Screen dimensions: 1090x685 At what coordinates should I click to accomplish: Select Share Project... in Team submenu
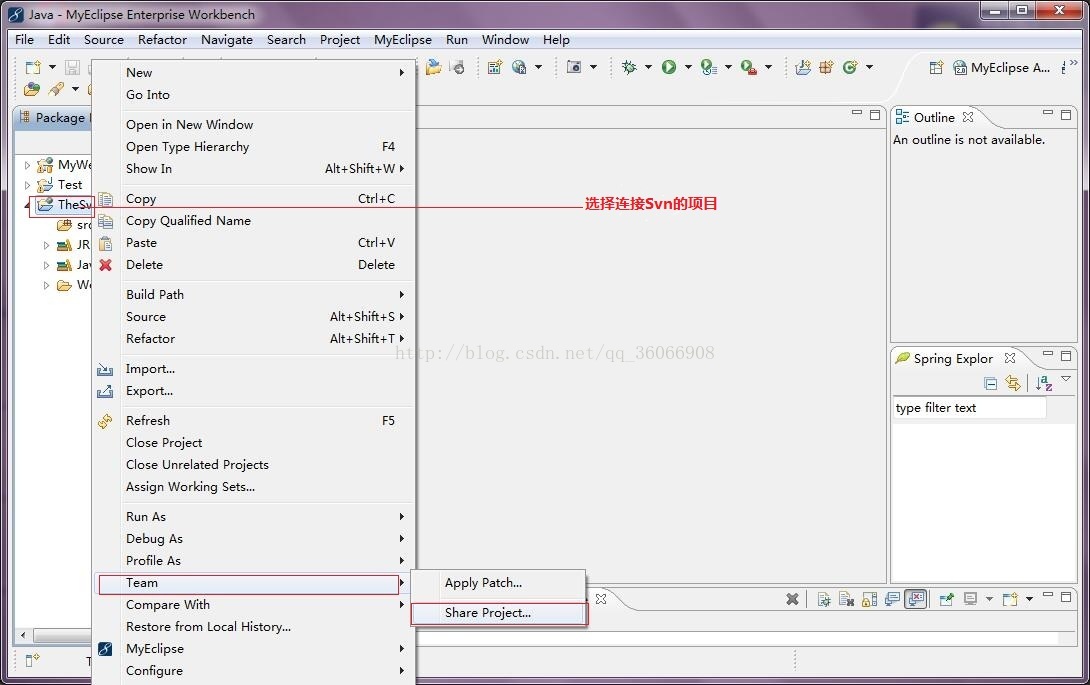(498, 613)
